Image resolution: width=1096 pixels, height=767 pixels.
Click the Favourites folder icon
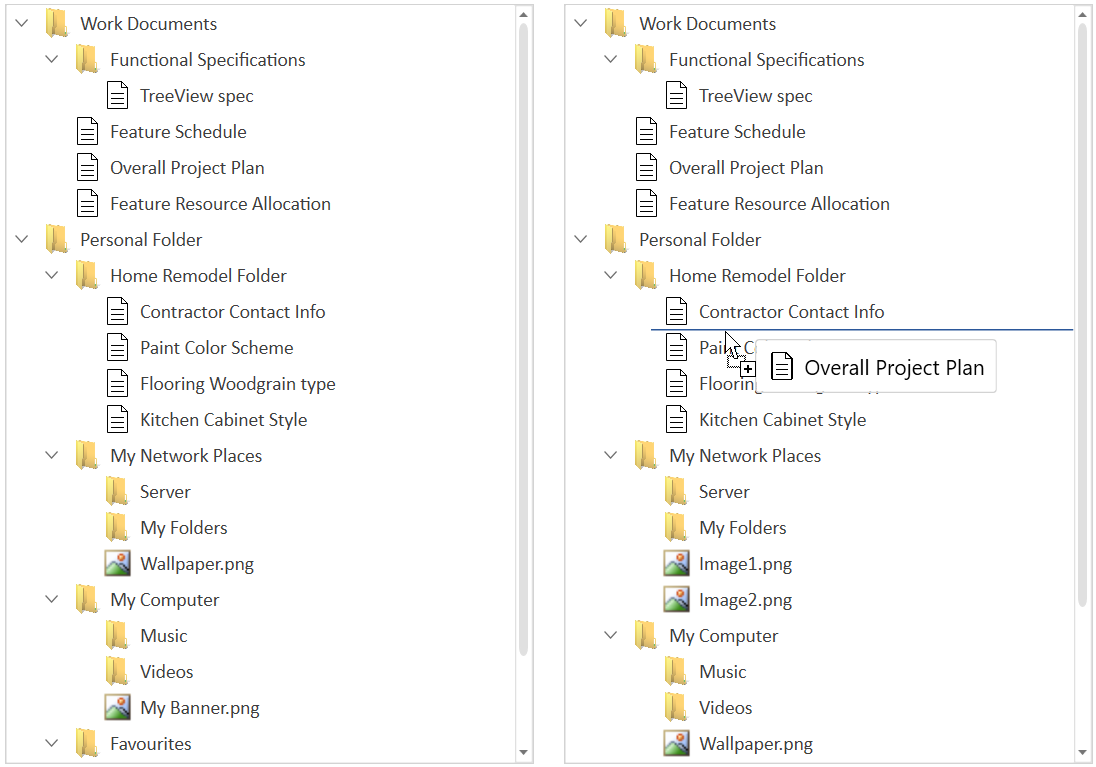(87, 743)
